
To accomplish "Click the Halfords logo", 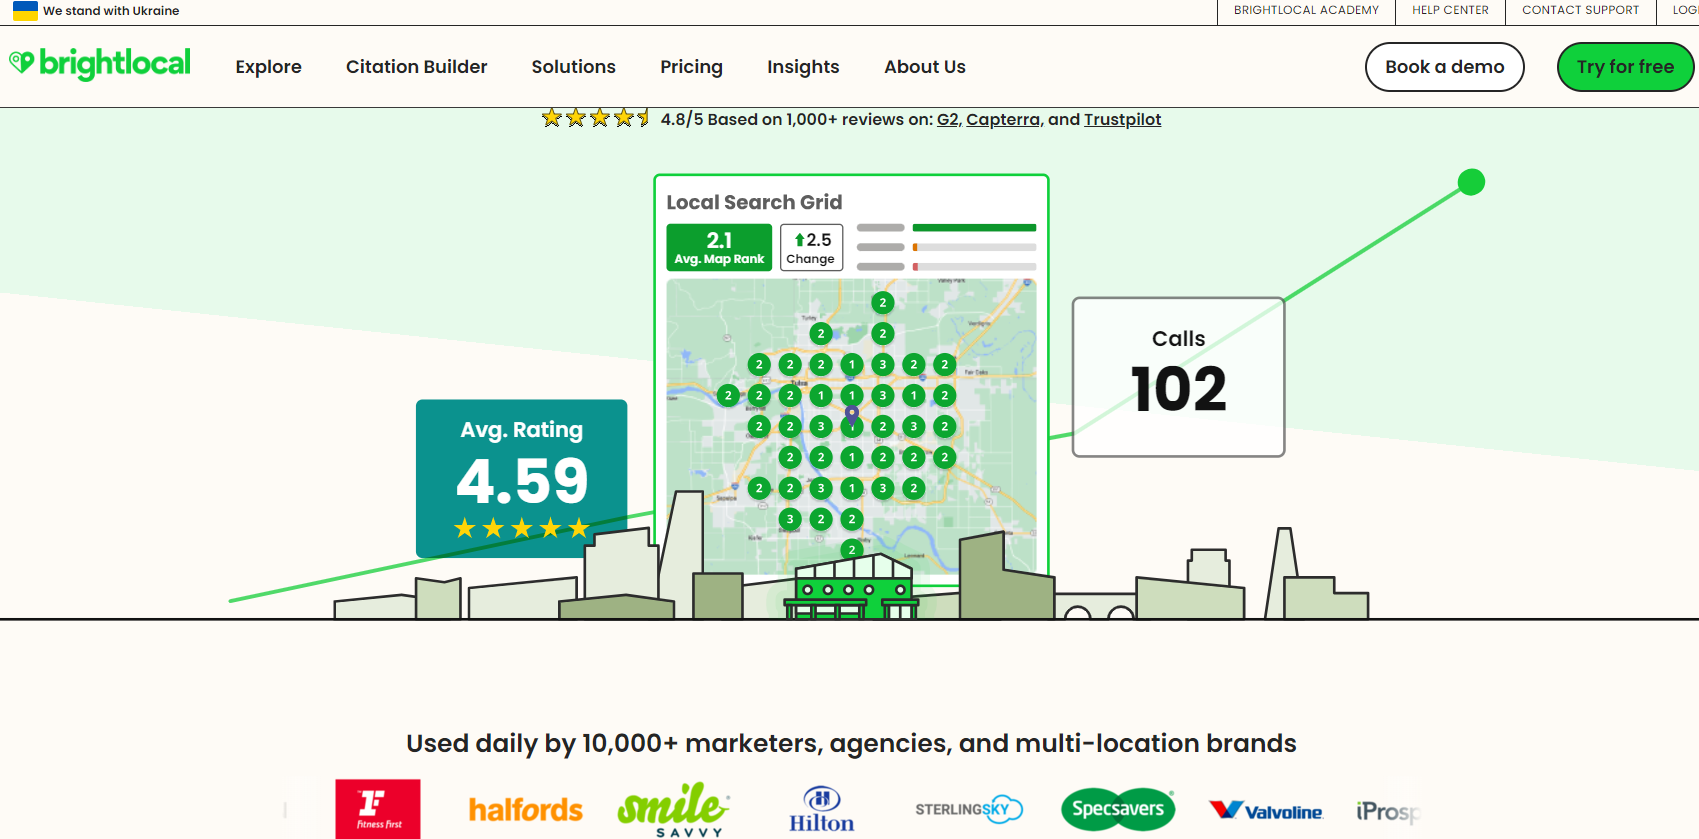I will pyautogui.click(x=525, y=809).
